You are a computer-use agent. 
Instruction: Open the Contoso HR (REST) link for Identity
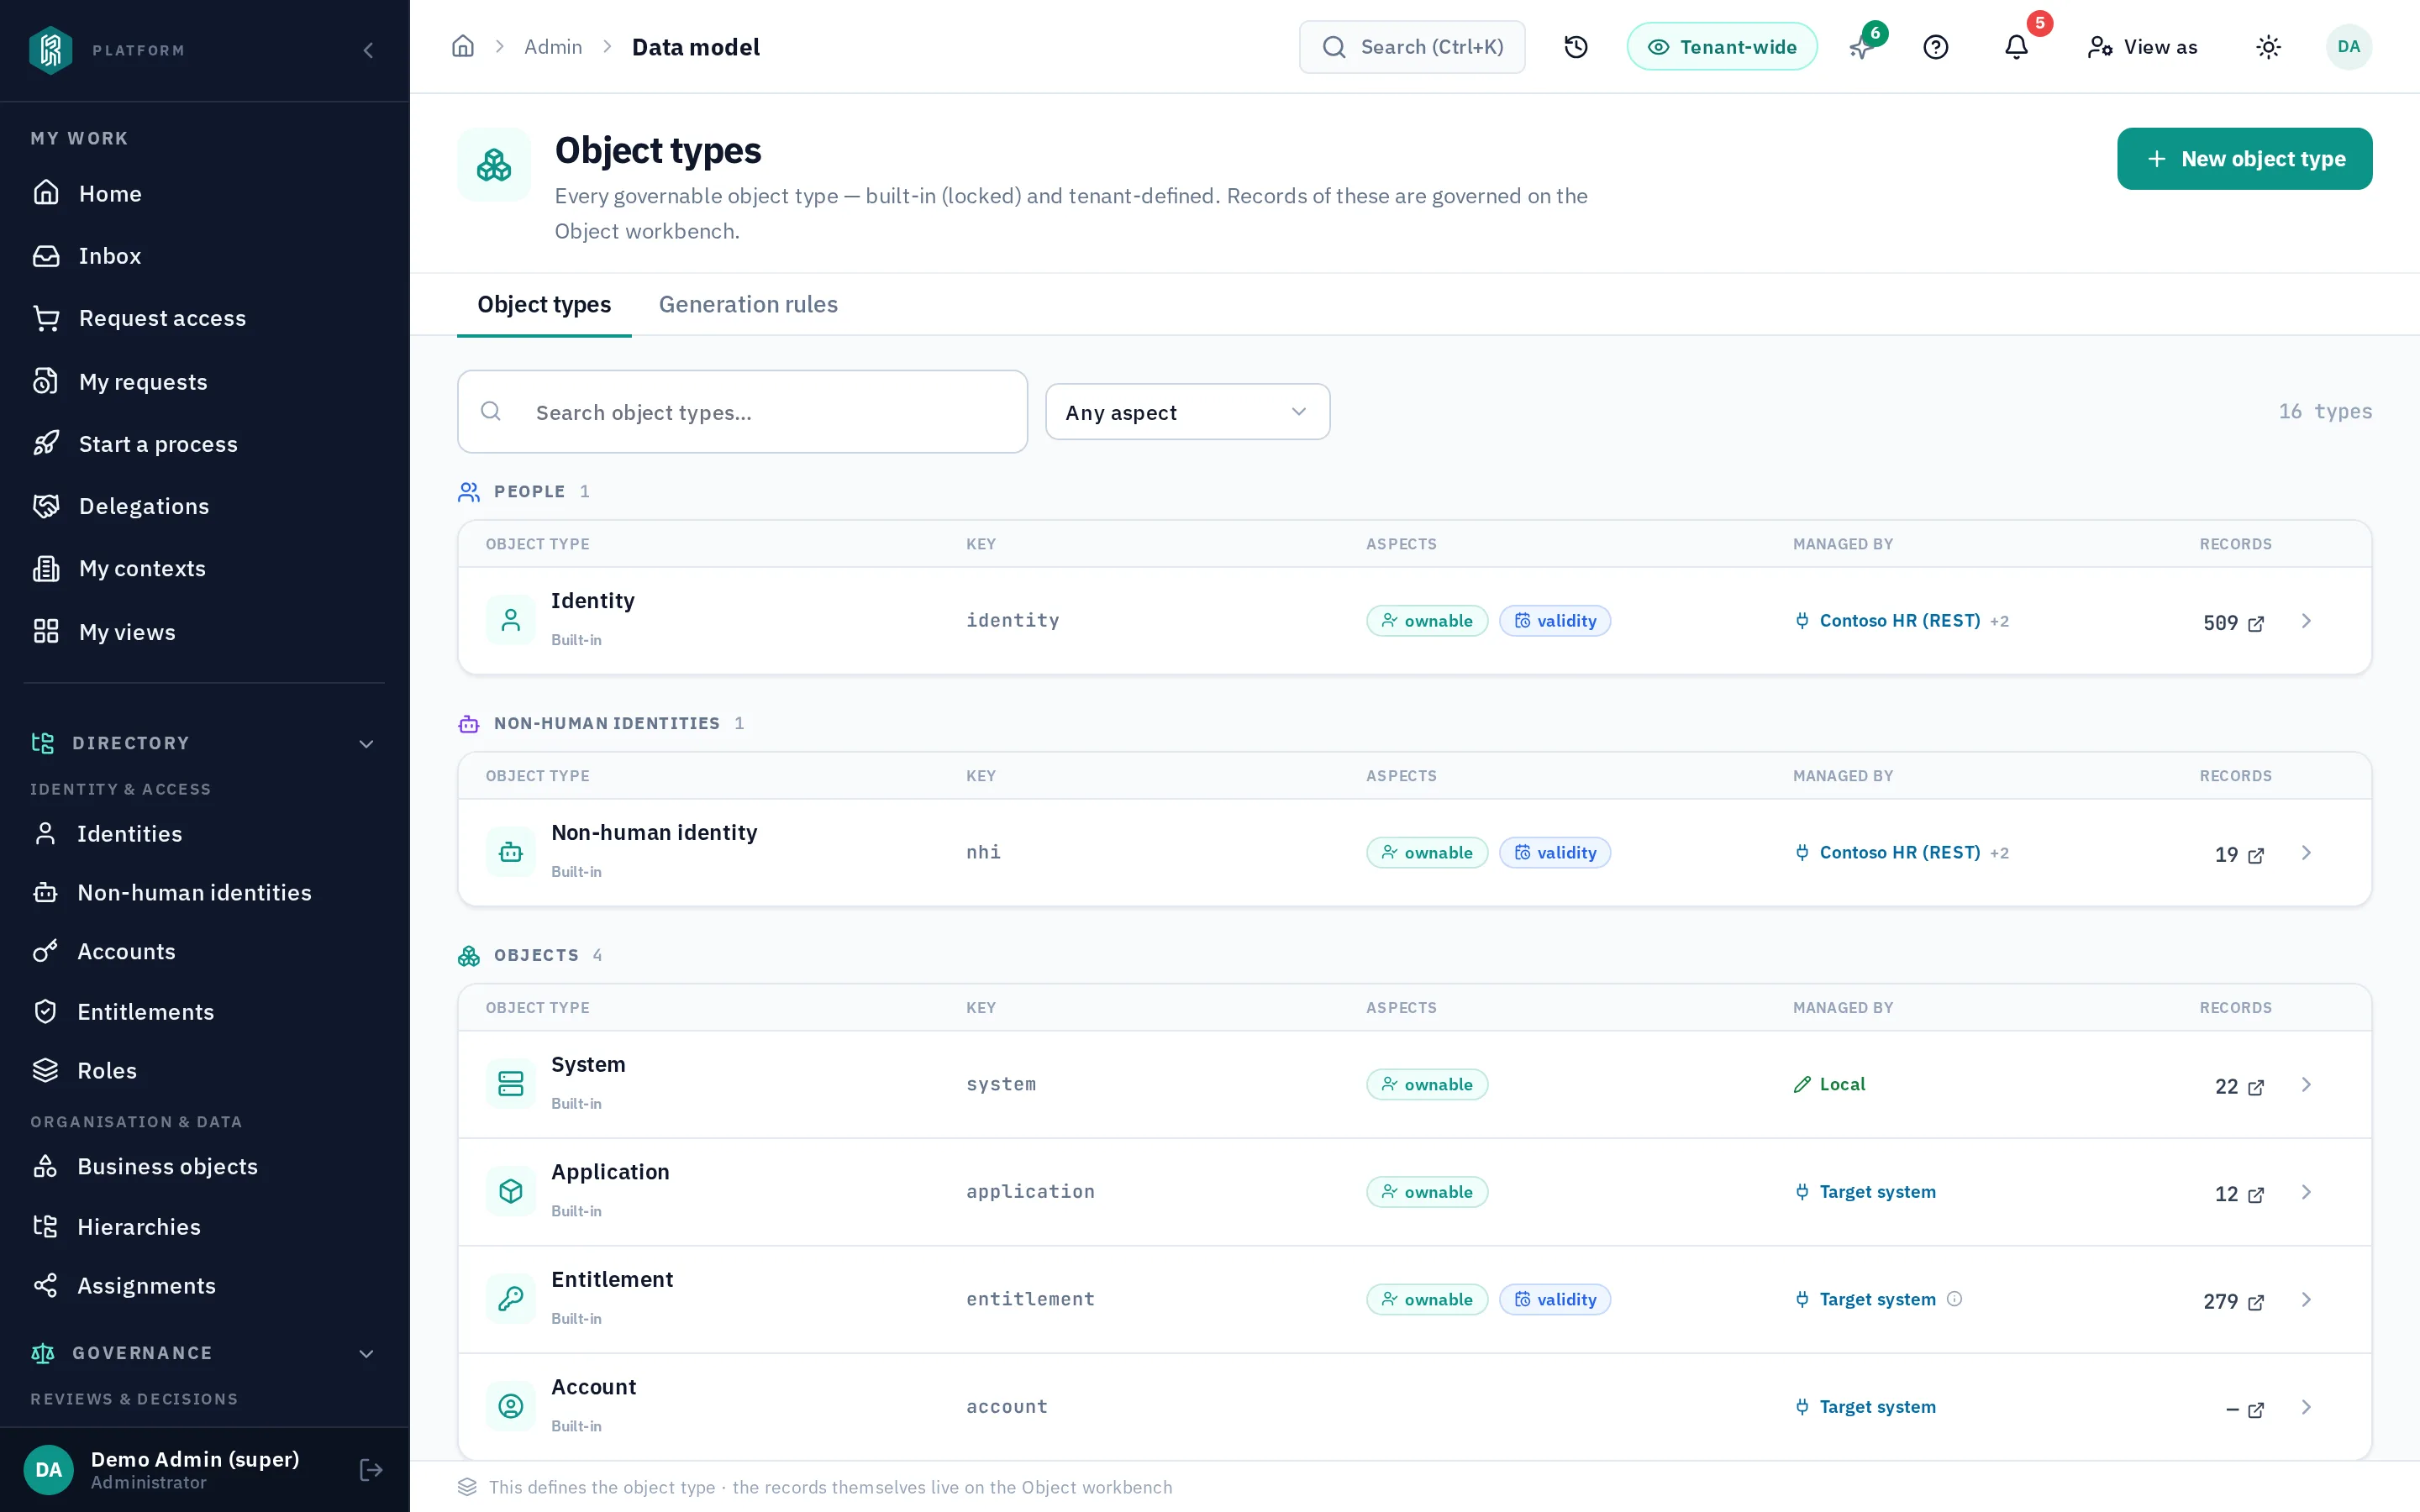(1899, 621)
